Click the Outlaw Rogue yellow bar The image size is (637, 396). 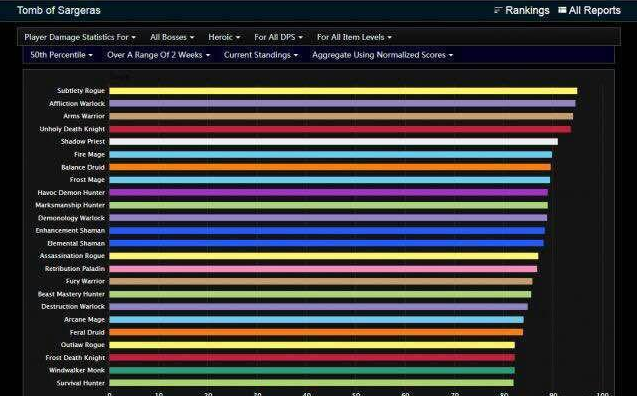312,345
